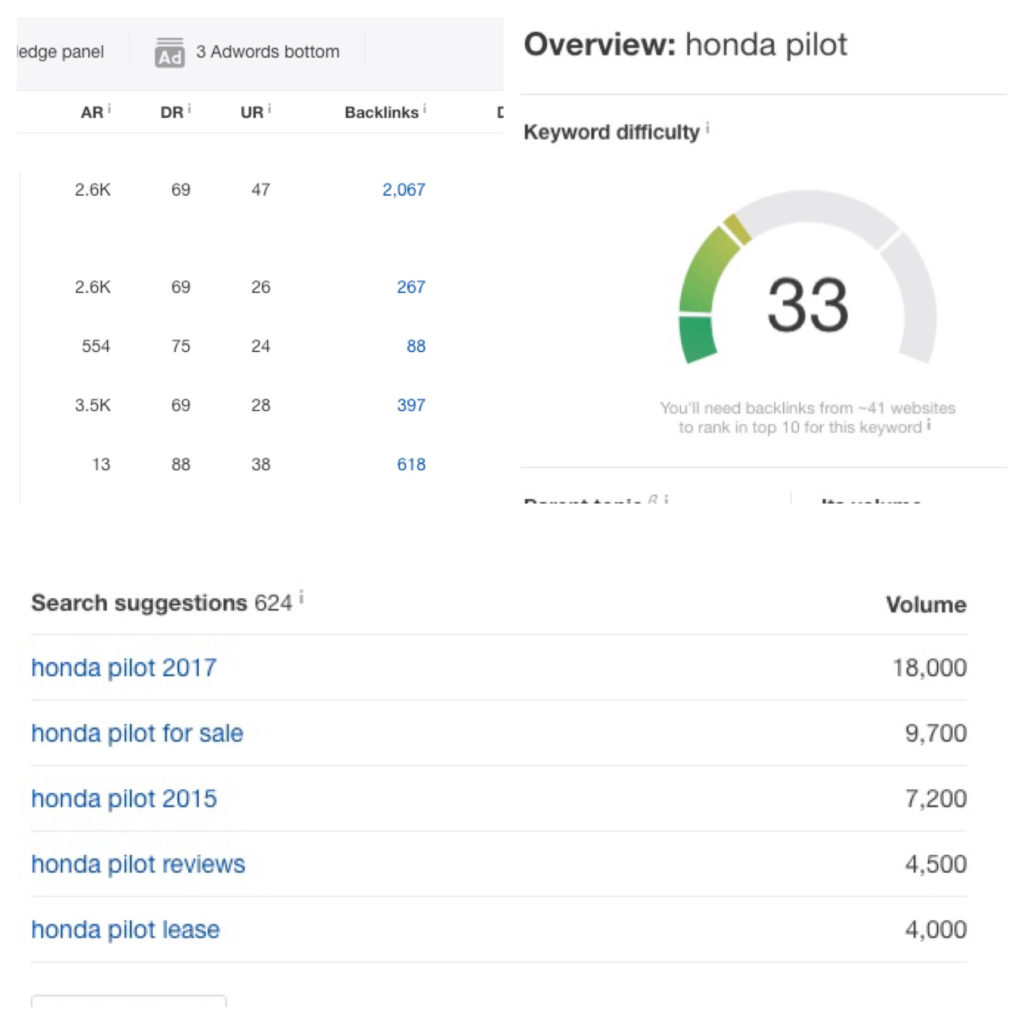
Task: Click the 7,200 volume value
Action: pos(936,799)
